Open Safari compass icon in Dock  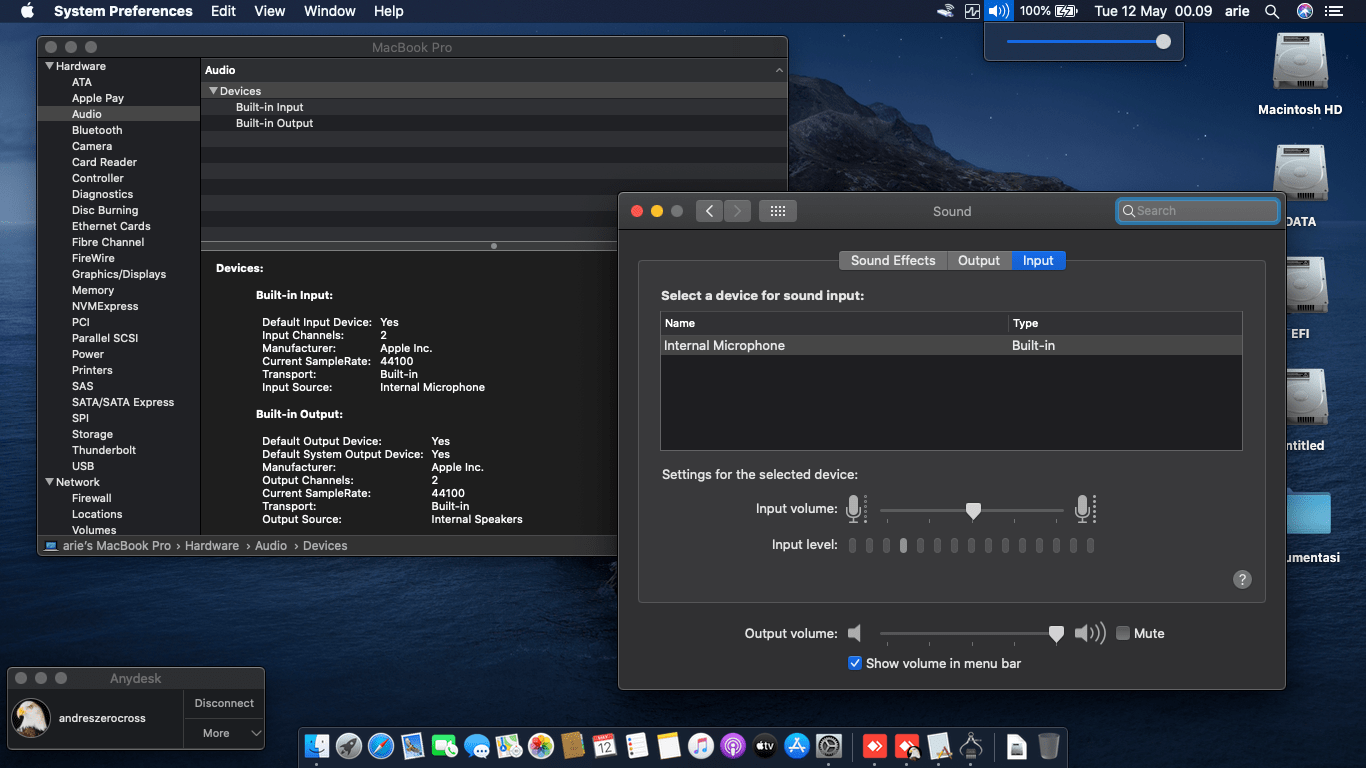coord(381,746)
